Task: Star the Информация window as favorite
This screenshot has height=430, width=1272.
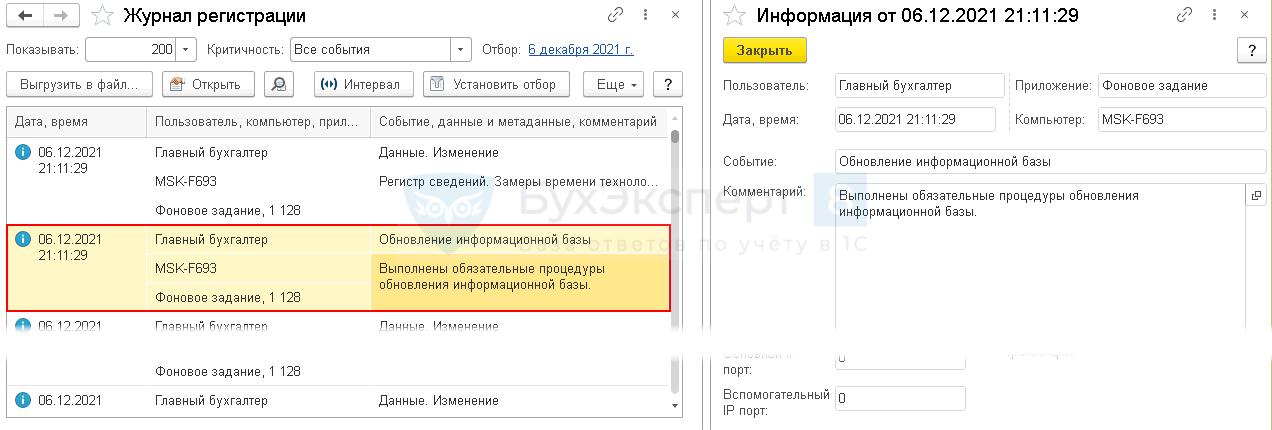Action: 735,15
